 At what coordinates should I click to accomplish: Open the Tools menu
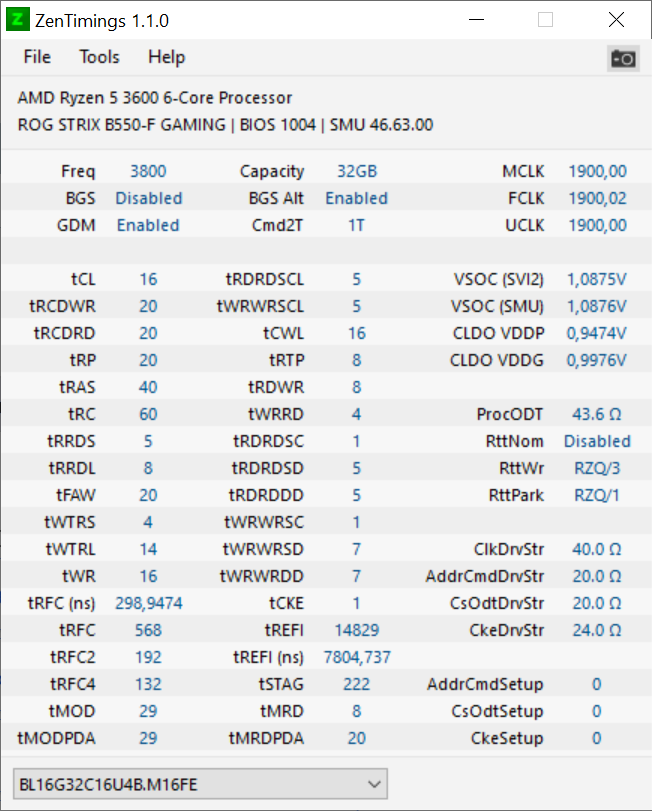pyautogui.click(x=99, y=57)
